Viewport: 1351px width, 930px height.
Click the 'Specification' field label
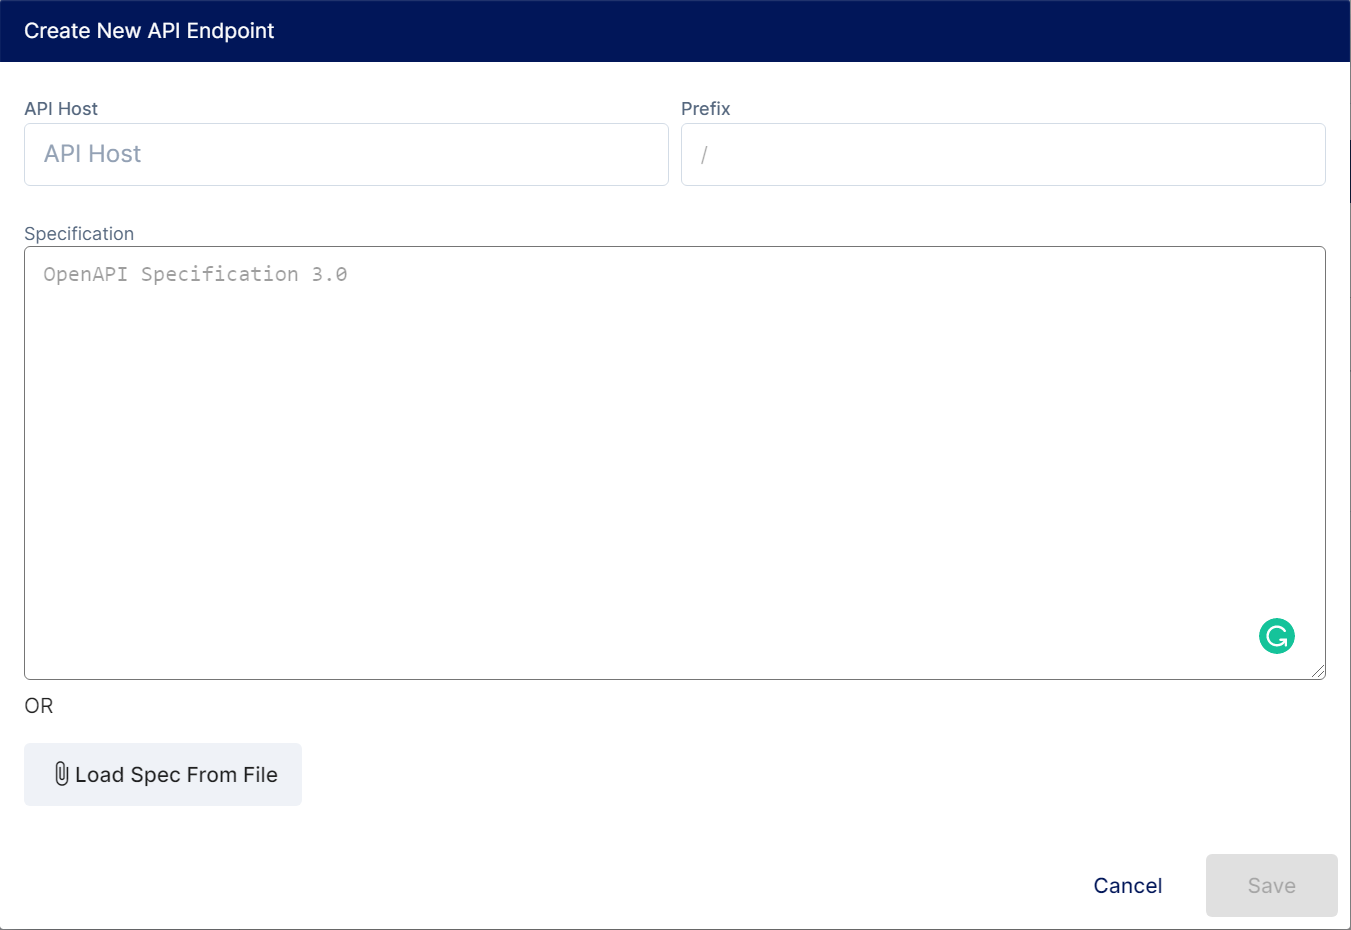79,234
